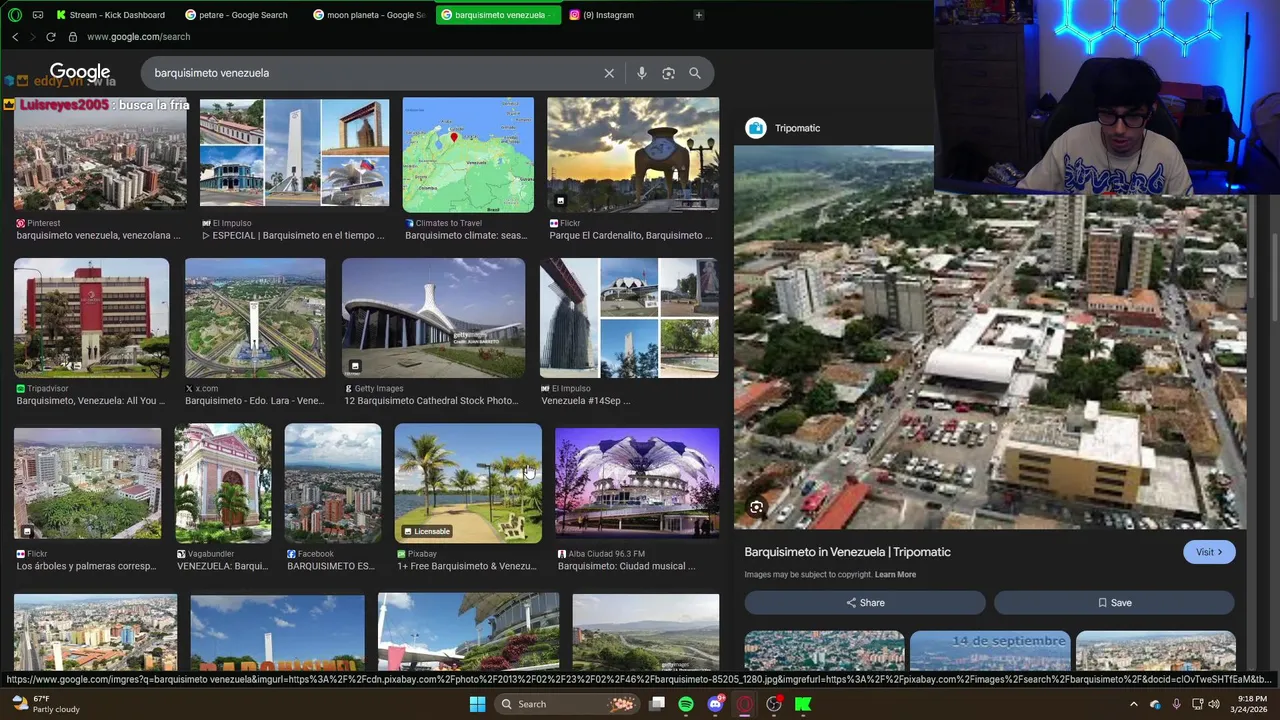Open the GX Corner gamepad icon
The image size is (1280, 720).
point(38,15)
